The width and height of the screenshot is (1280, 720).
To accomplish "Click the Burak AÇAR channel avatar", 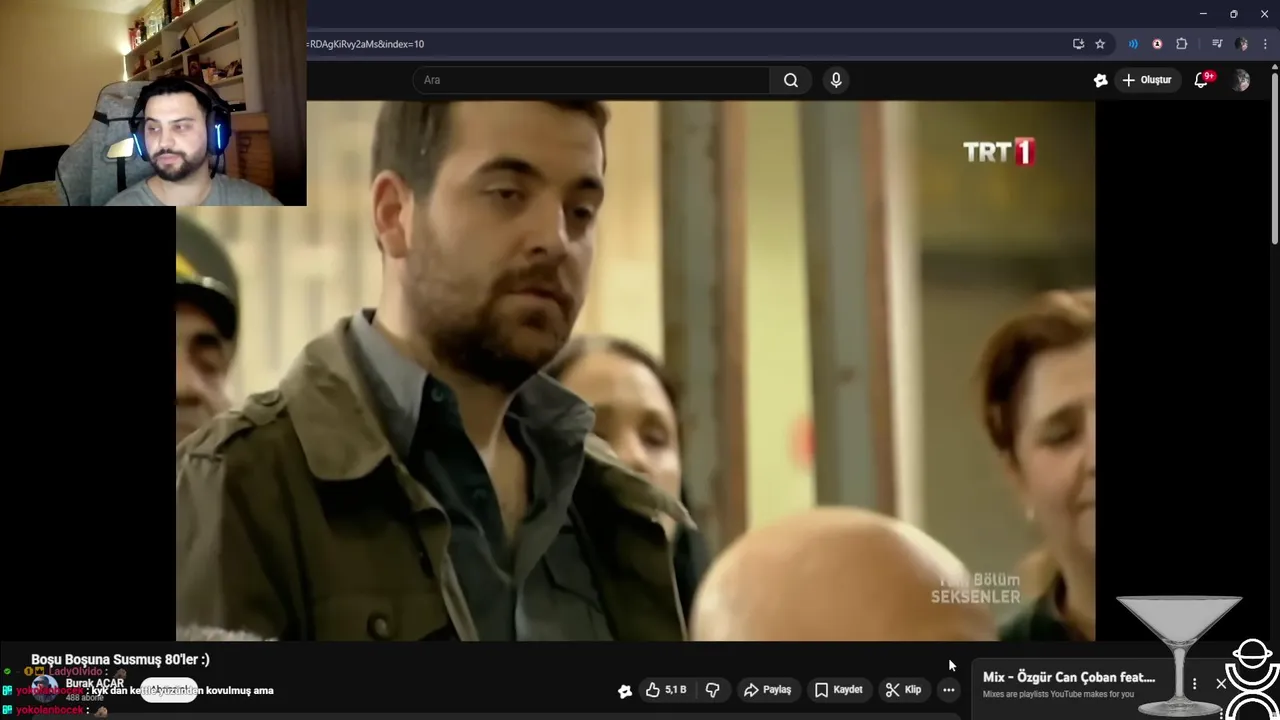I will click(x=45, y=689).
